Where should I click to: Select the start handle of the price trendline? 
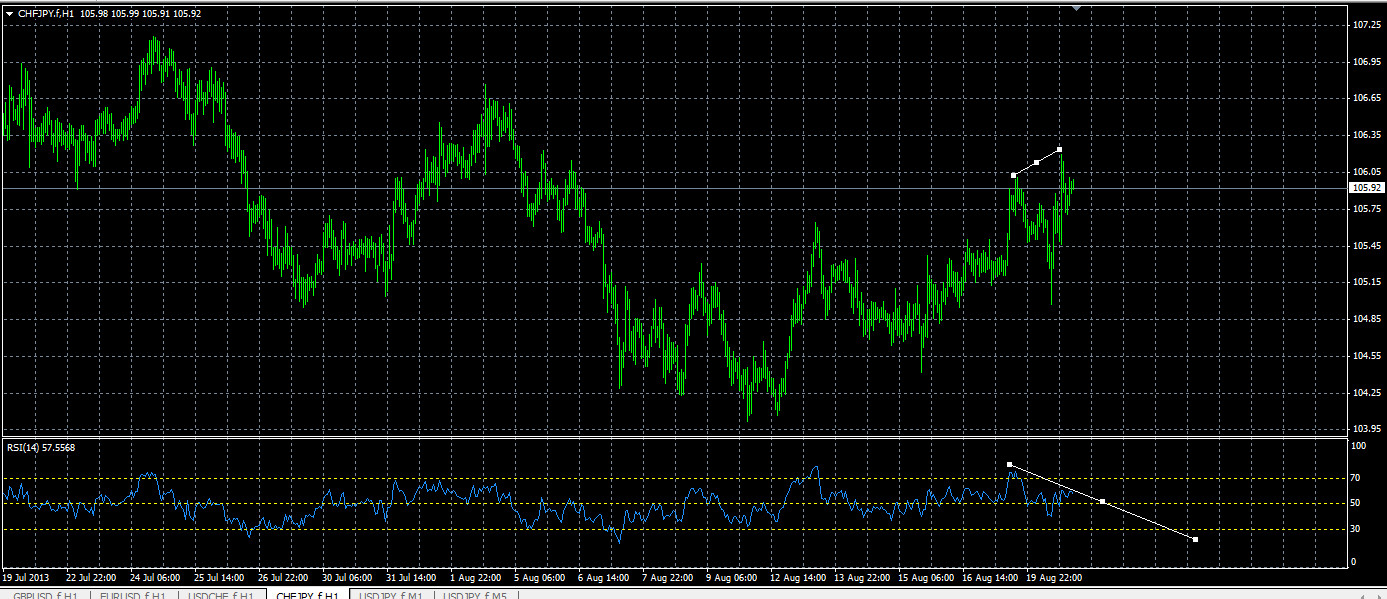1014,175
